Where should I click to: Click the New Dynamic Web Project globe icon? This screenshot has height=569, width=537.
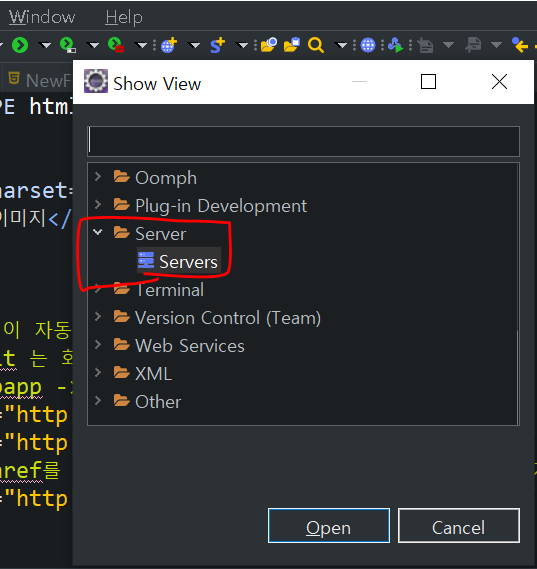pyautogui.click(x=169, y=45)
